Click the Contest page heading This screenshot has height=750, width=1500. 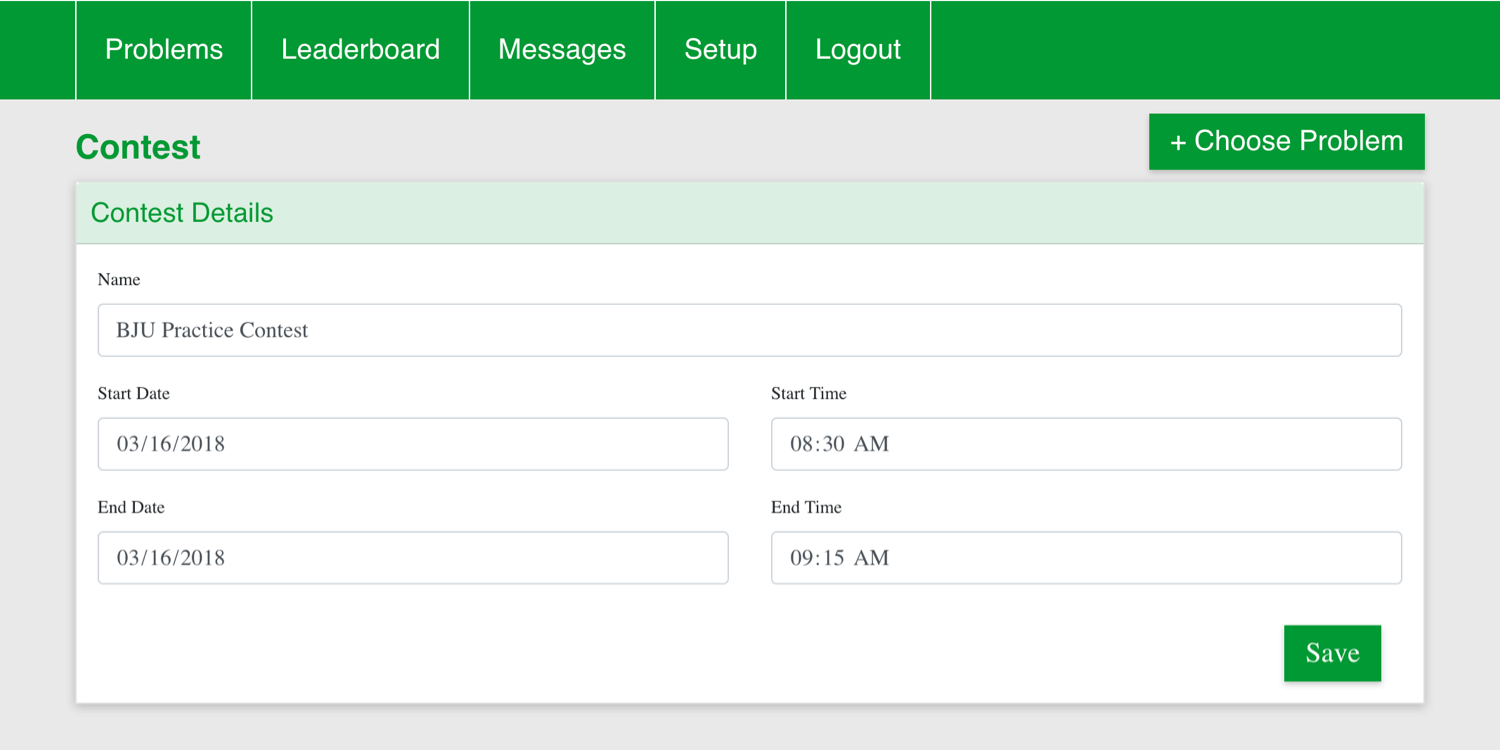(x=138, y=147)
